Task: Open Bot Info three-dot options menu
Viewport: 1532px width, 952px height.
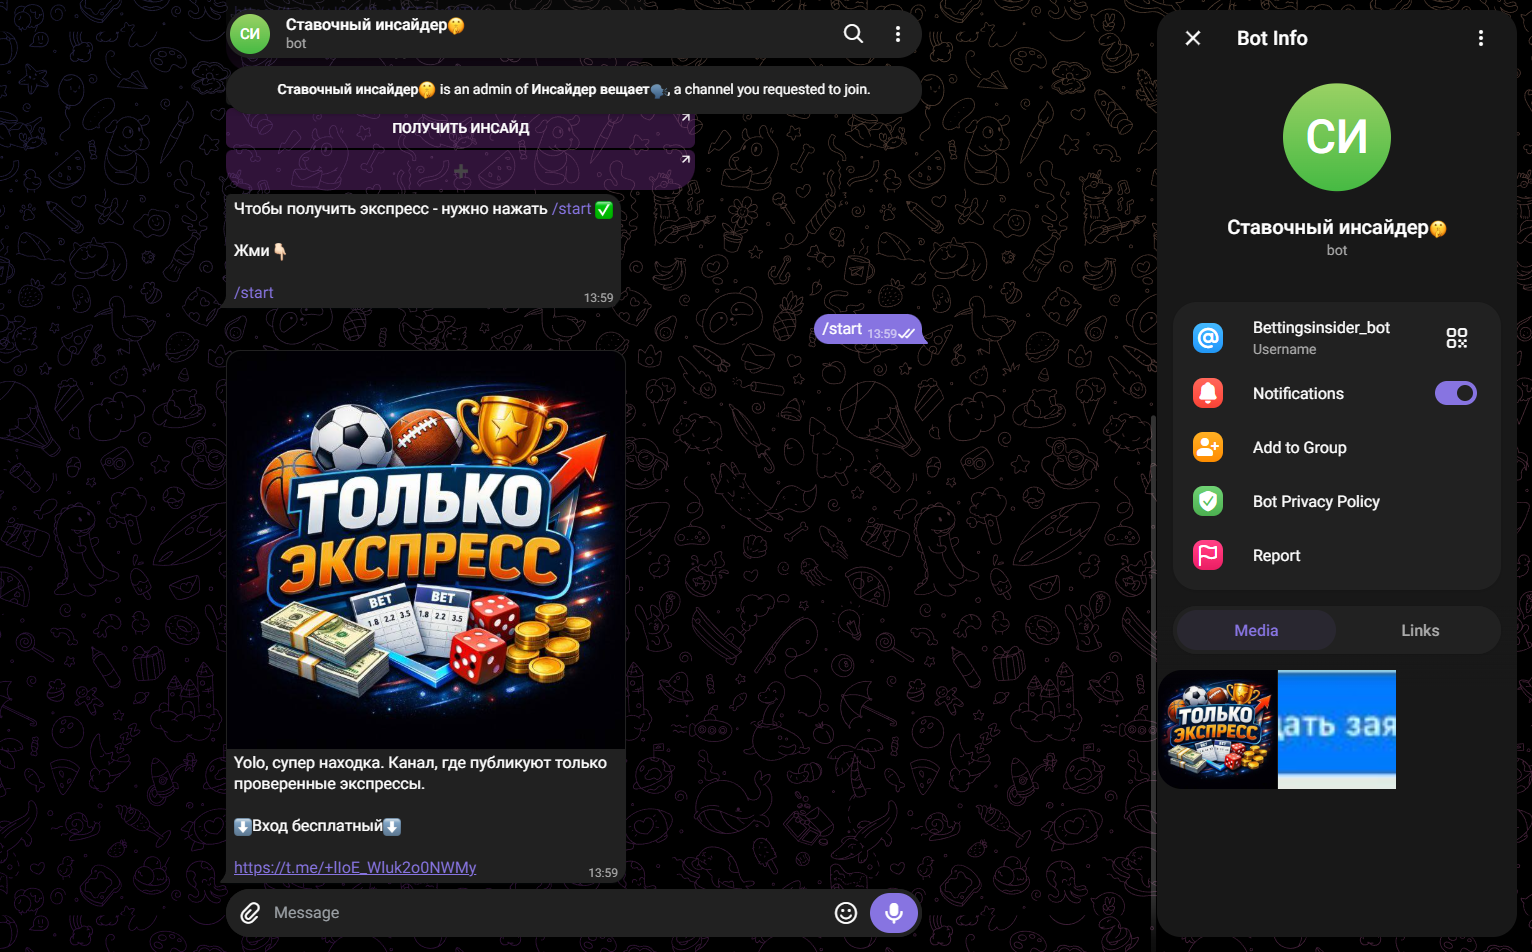Action: (1481, 38)
